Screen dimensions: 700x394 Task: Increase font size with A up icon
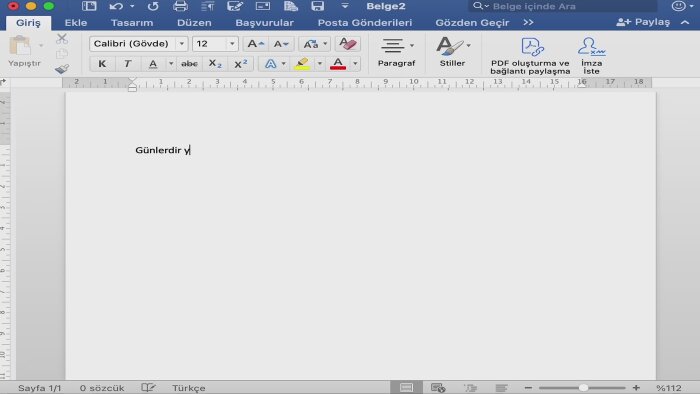click(255, 44)
